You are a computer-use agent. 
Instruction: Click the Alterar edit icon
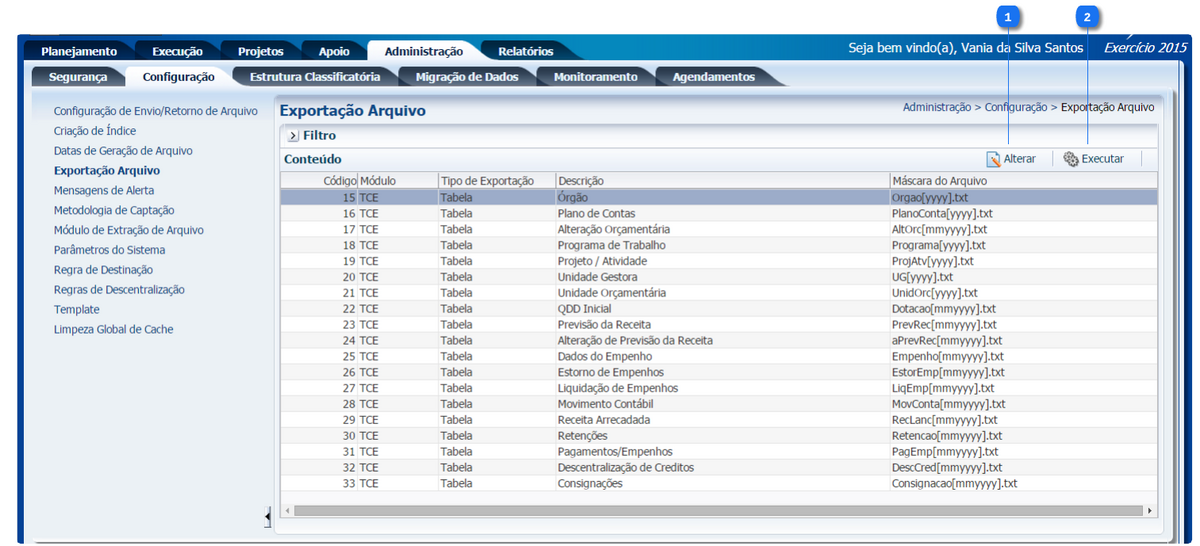coord(993,159)
